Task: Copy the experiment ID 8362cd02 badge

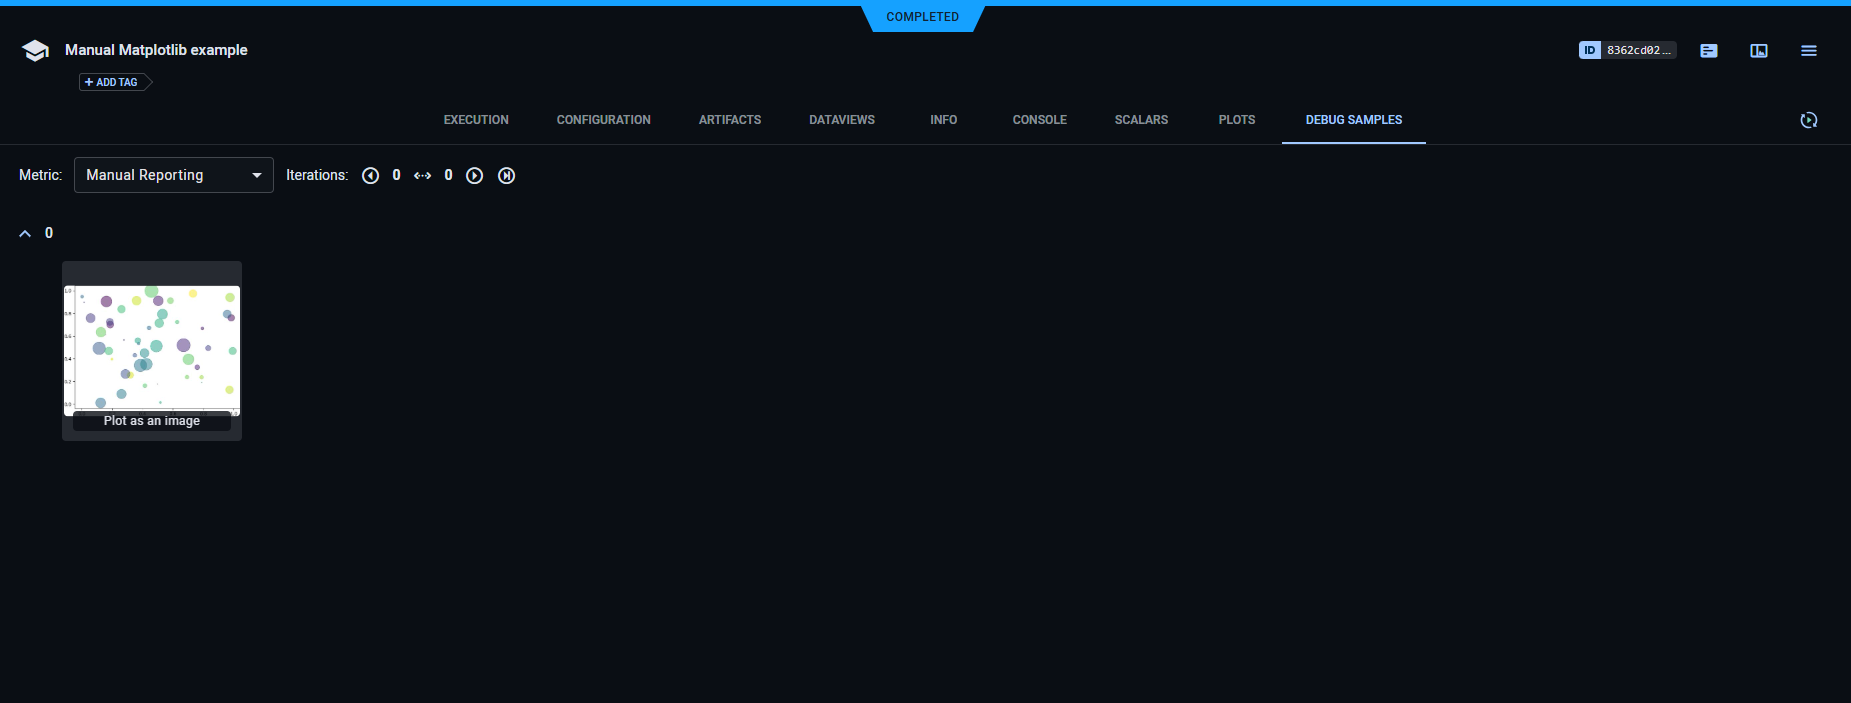Action: 1626,50
